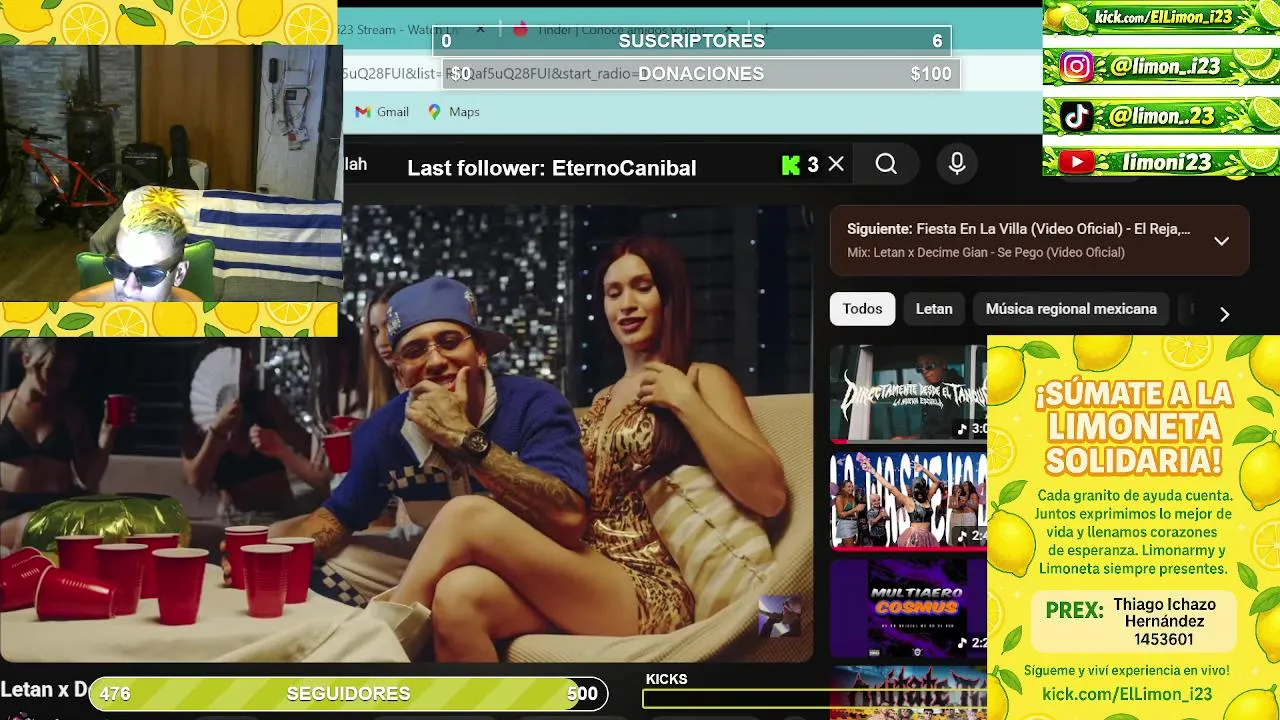Open the YouTube search magnifier icon
Viewport: 1280px width, 720px height.
[886, 164]
